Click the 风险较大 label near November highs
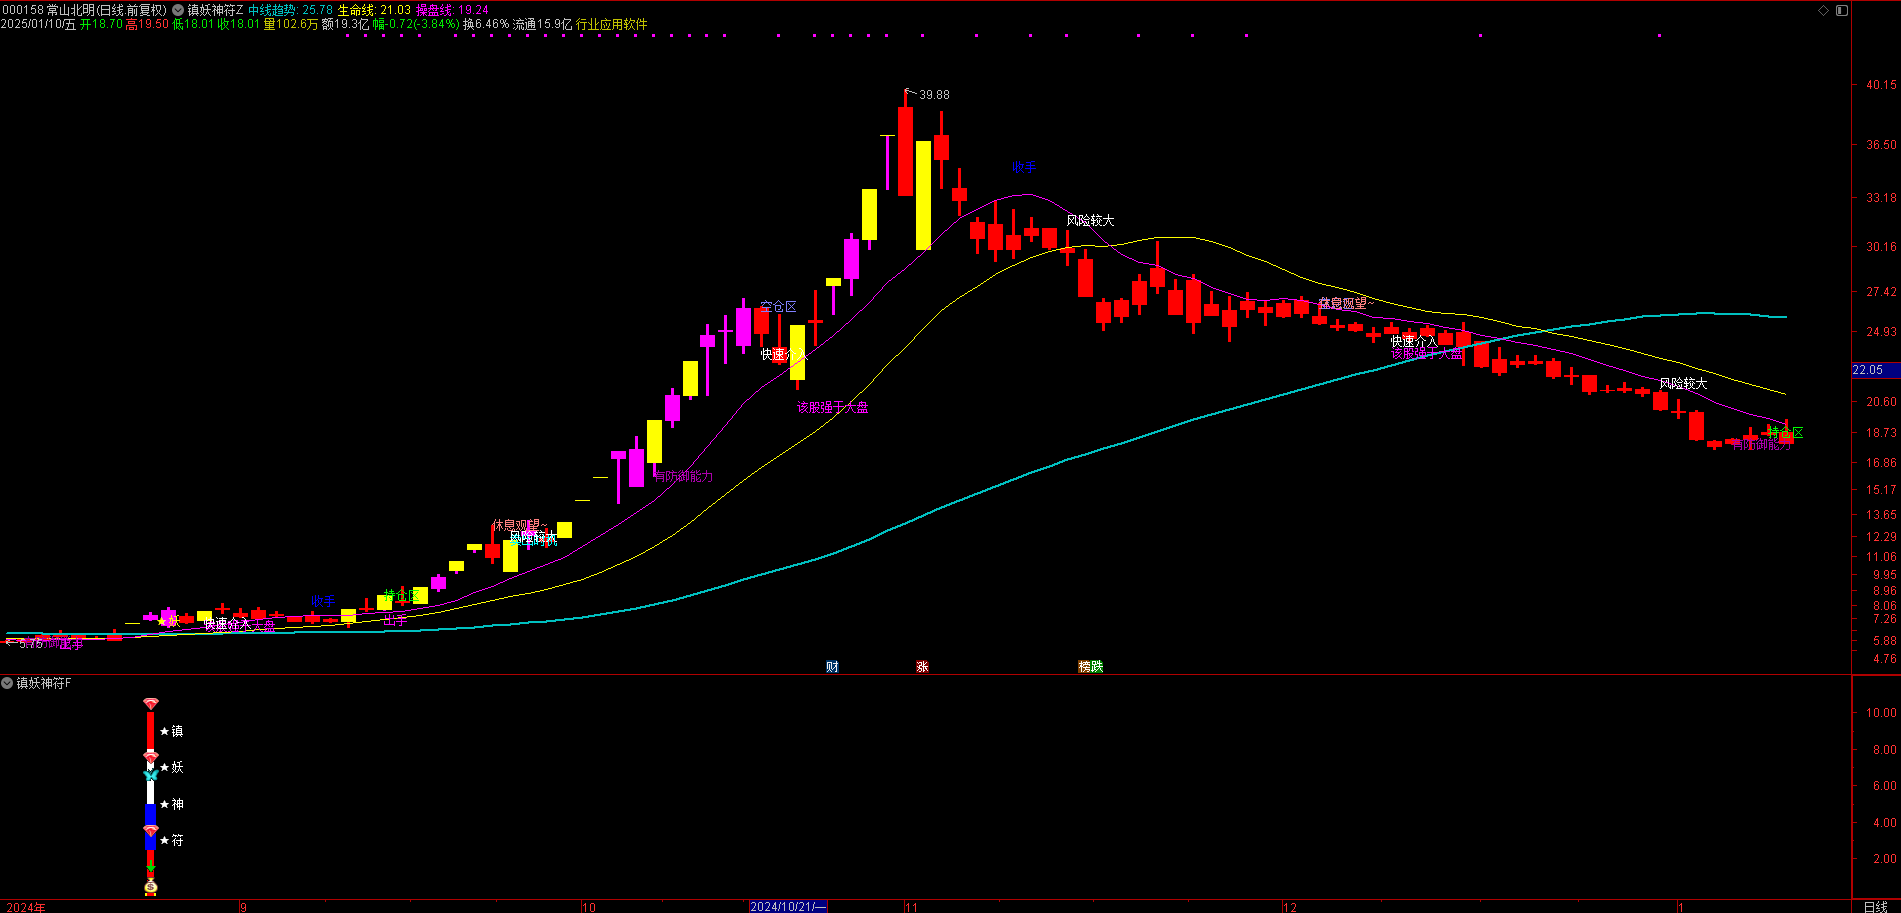 [x=1090, y=221]
